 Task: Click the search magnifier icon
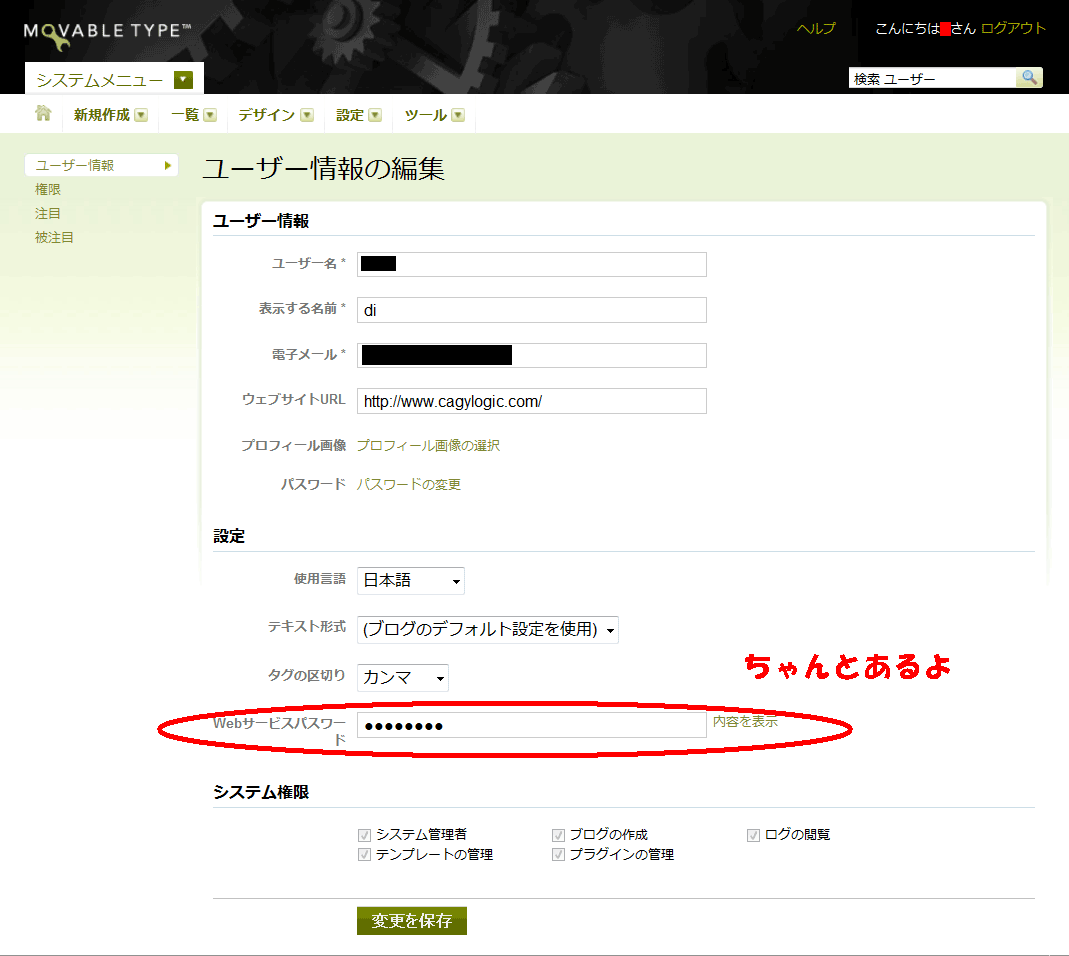click(x=1029, y=78)
